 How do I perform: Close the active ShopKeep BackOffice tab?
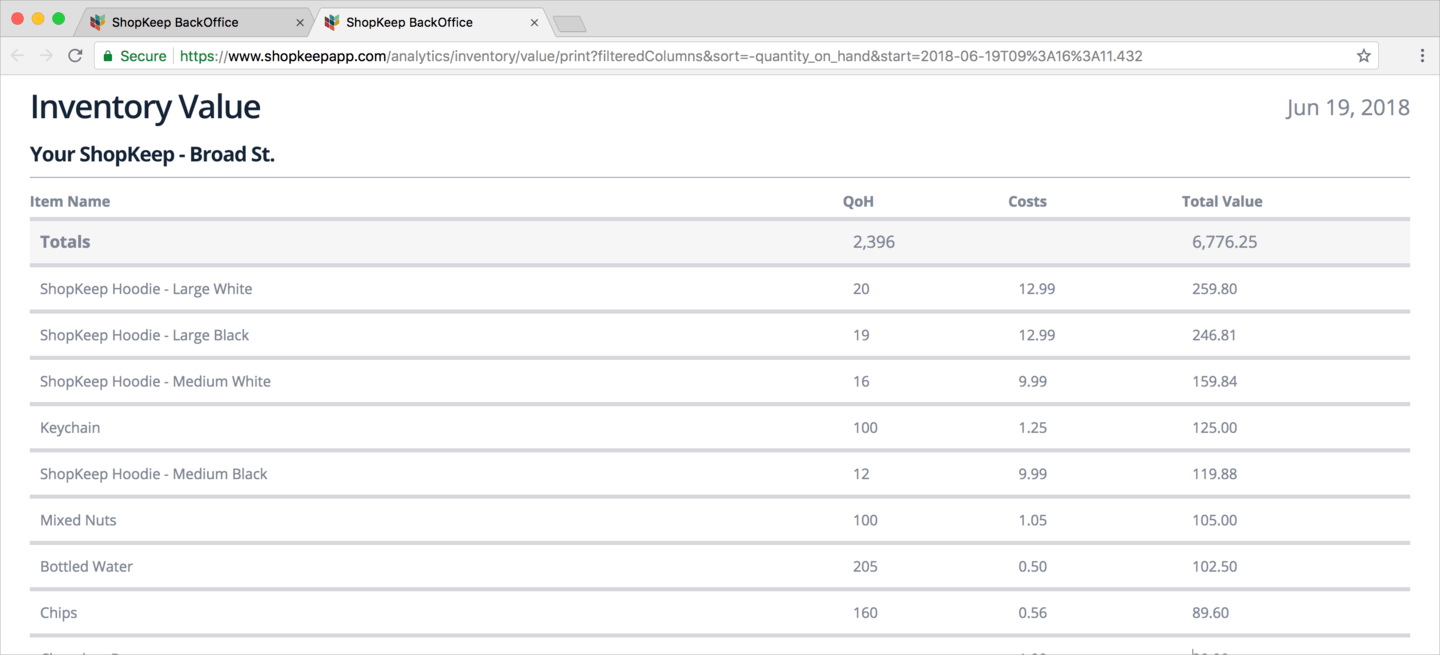pyautogui.click(x=534, y=22)
